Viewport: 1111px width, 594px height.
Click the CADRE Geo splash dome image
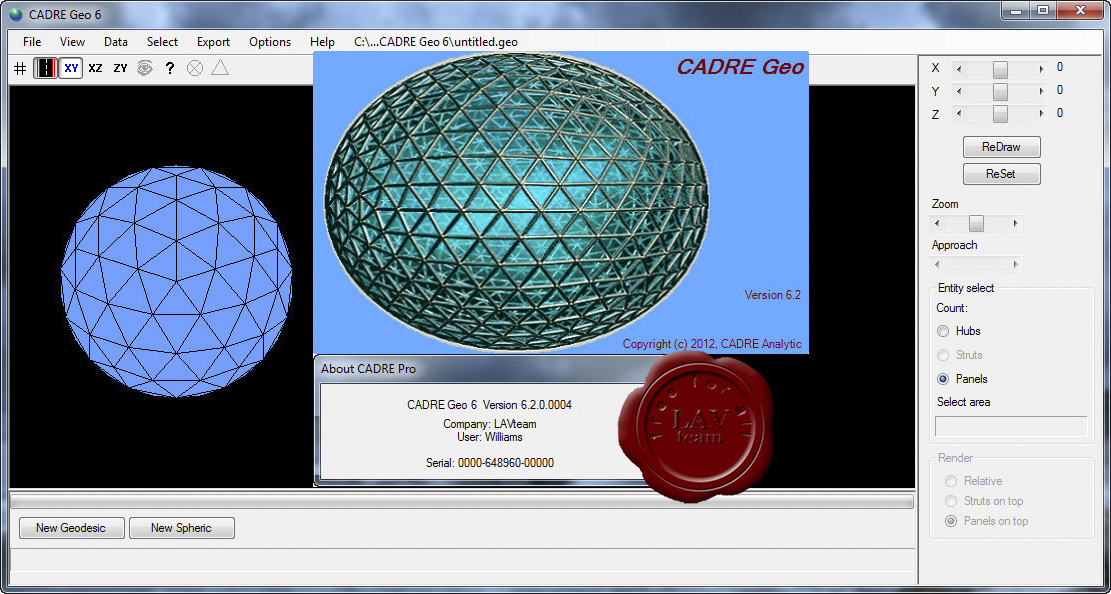(516, 202)
